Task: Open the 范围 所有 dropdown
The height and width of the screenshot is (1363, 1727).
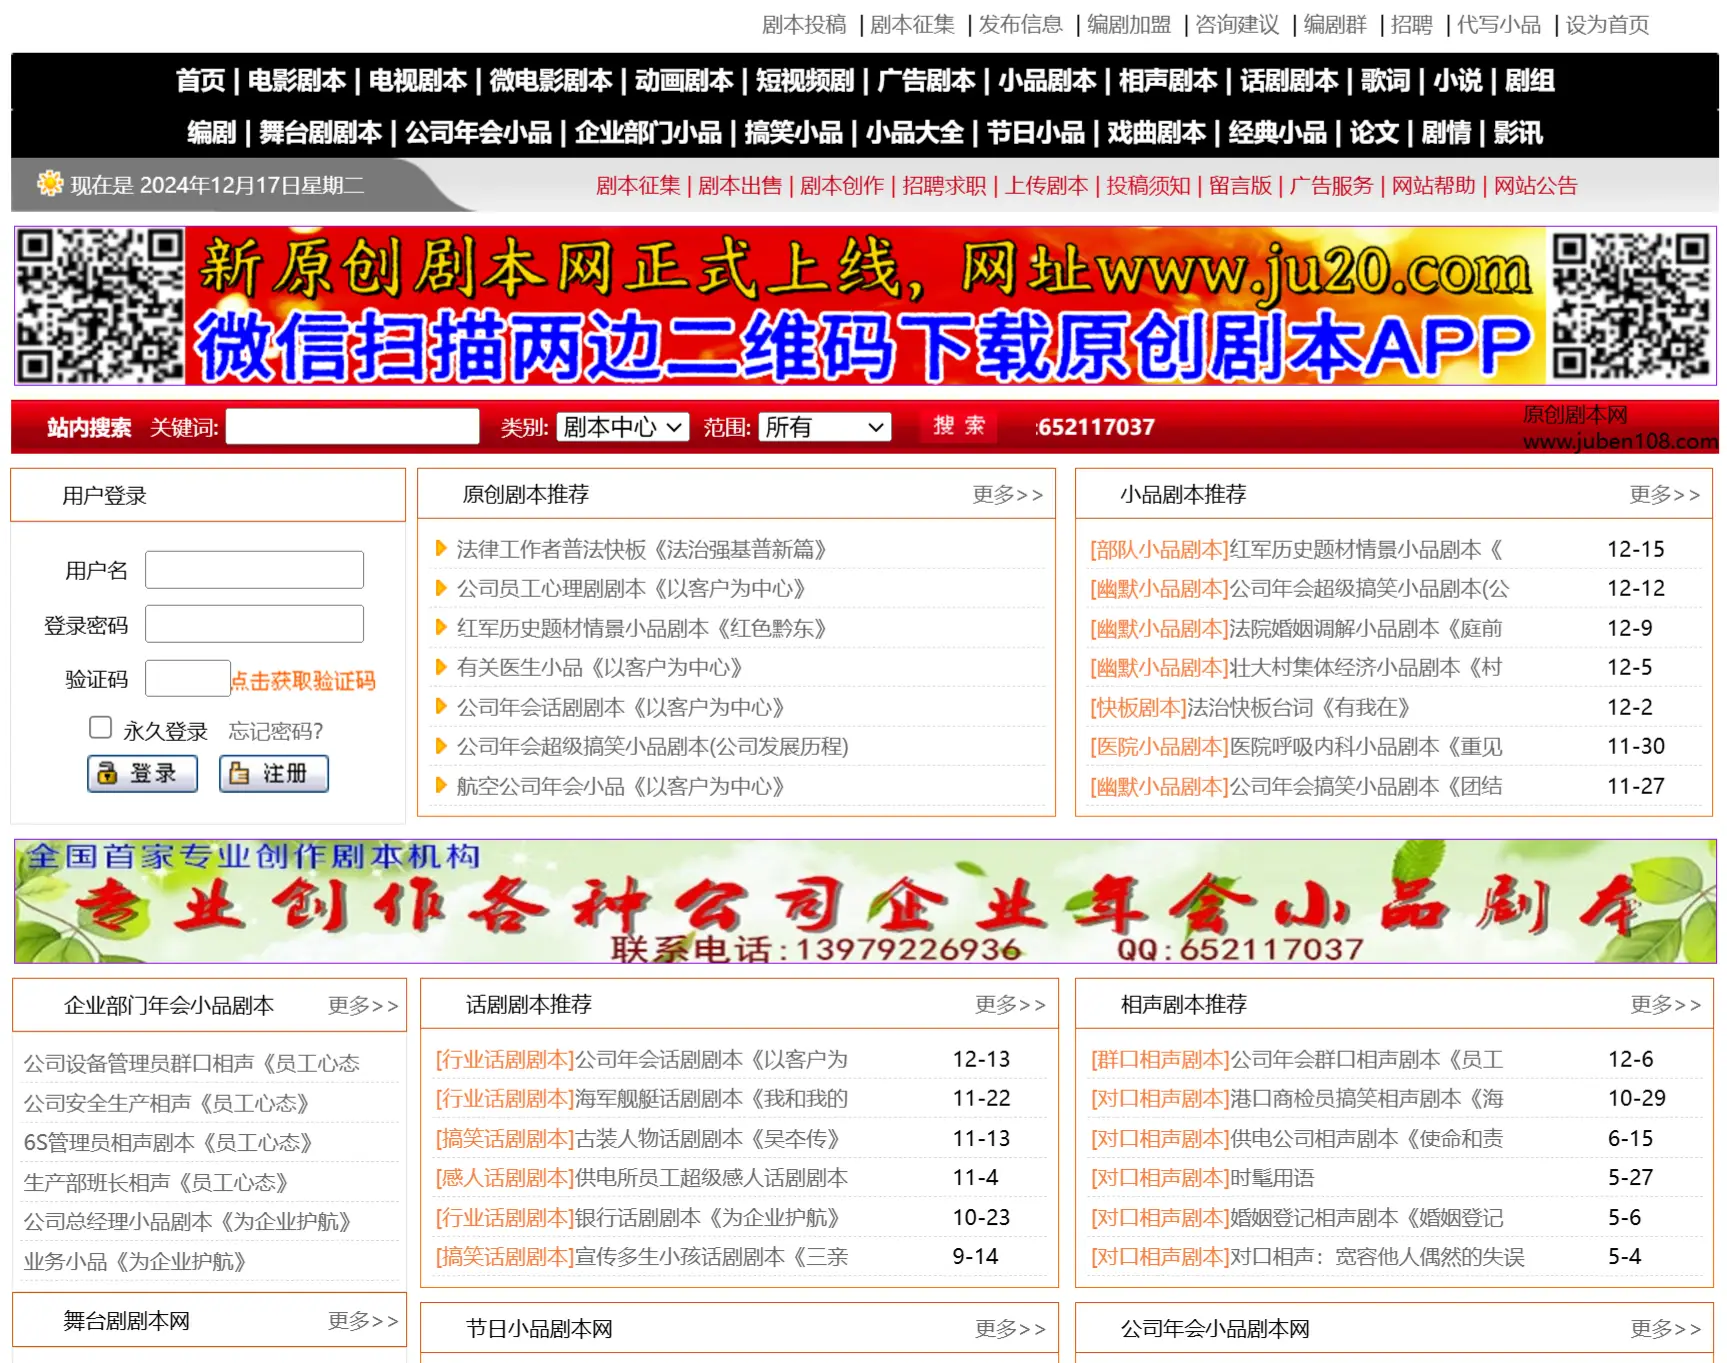Action: 824,428
